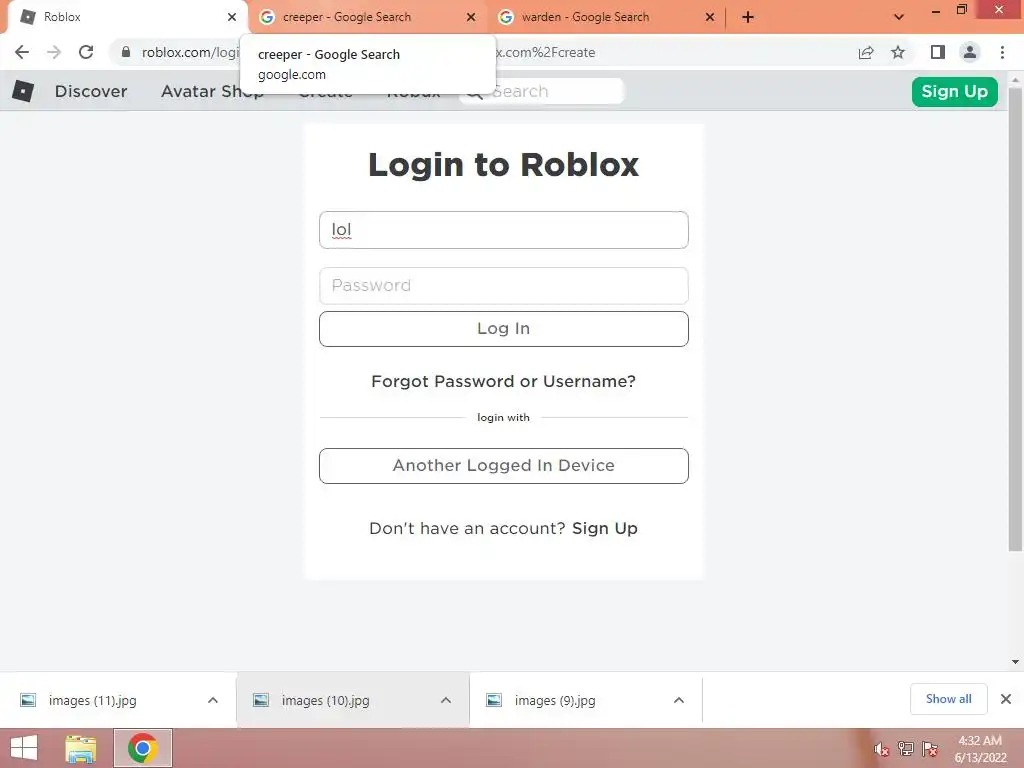Focus the Password field
Screen dimensions: 1024x768
tap(504, 285)
